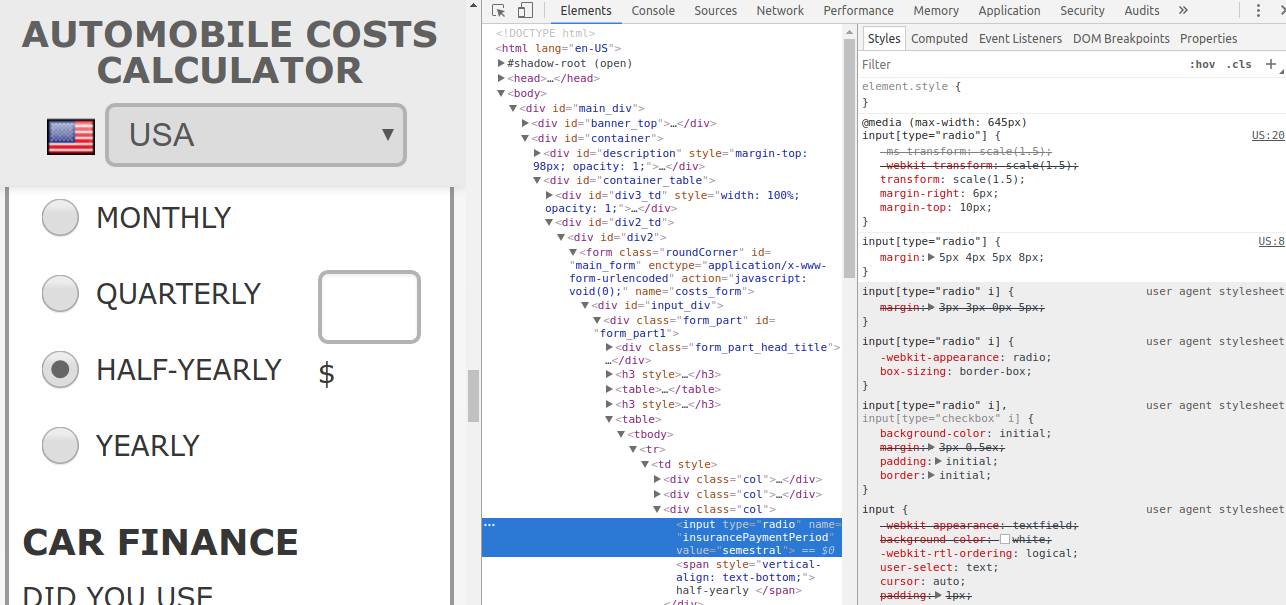1286x605 pixels.
Task: Collapse the form_part1 div node
Action: click(597, 320)
